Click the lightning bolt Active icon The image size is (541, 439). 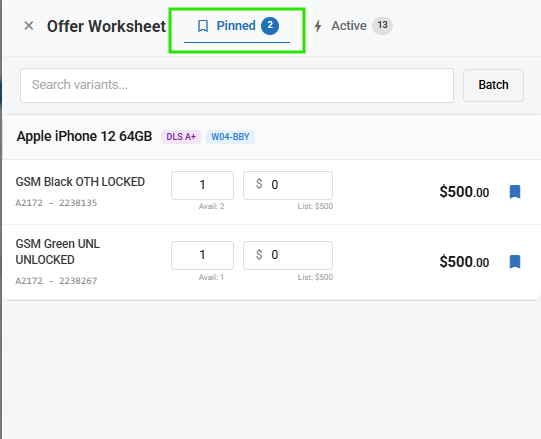(318, 26)
